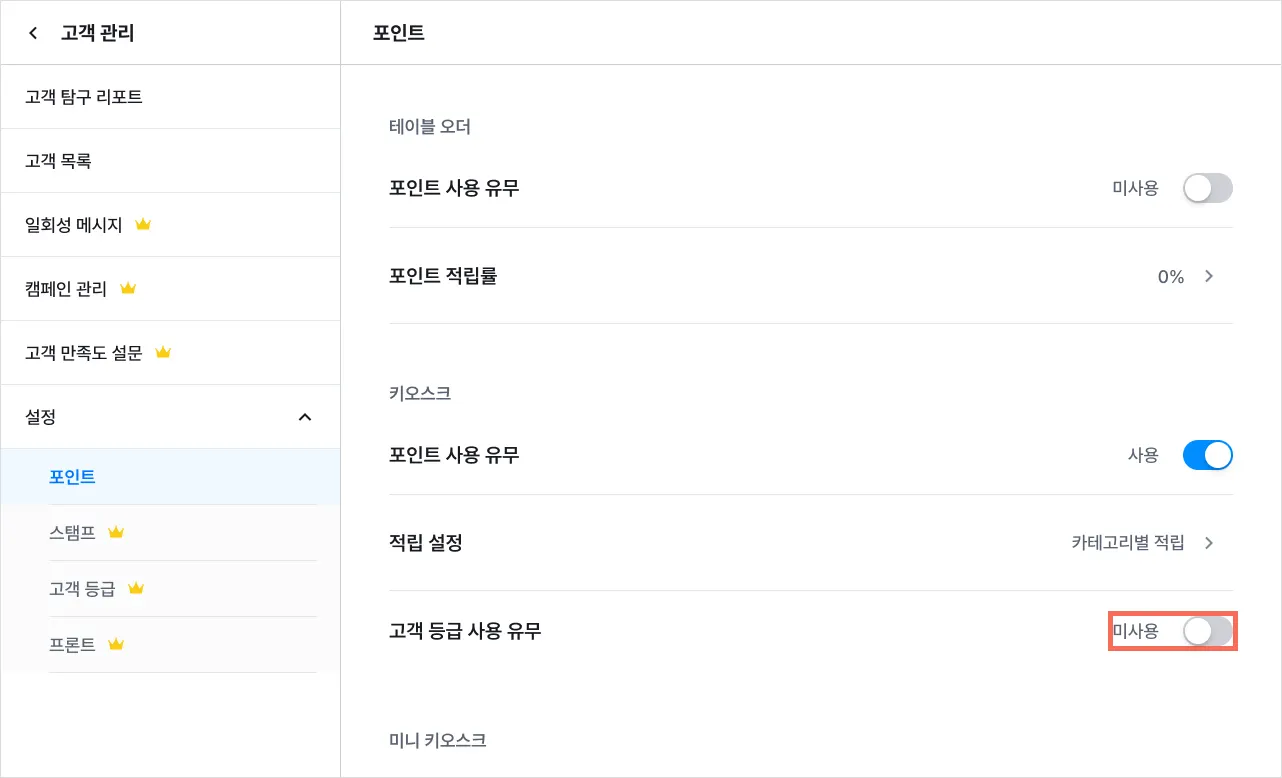Click the 카테고리별 적립 value
The width and height of the screenshot is (1282, 778).
(x=1127, y=543)
